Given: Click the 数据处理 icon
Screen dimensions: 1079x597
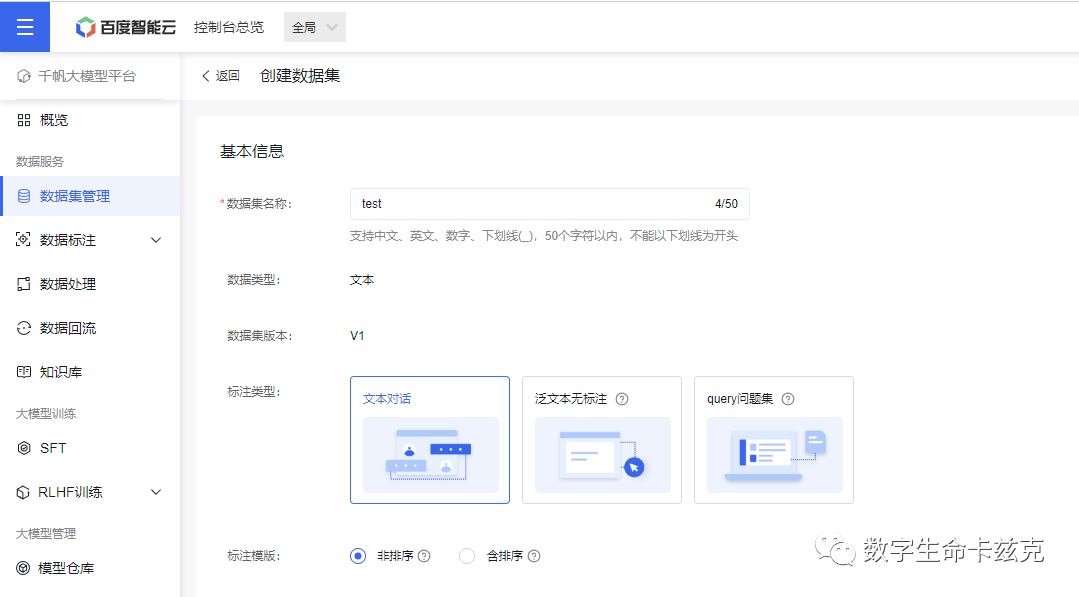Looking at the screenshot, I should pyautogui.click(x=24, y=284).
